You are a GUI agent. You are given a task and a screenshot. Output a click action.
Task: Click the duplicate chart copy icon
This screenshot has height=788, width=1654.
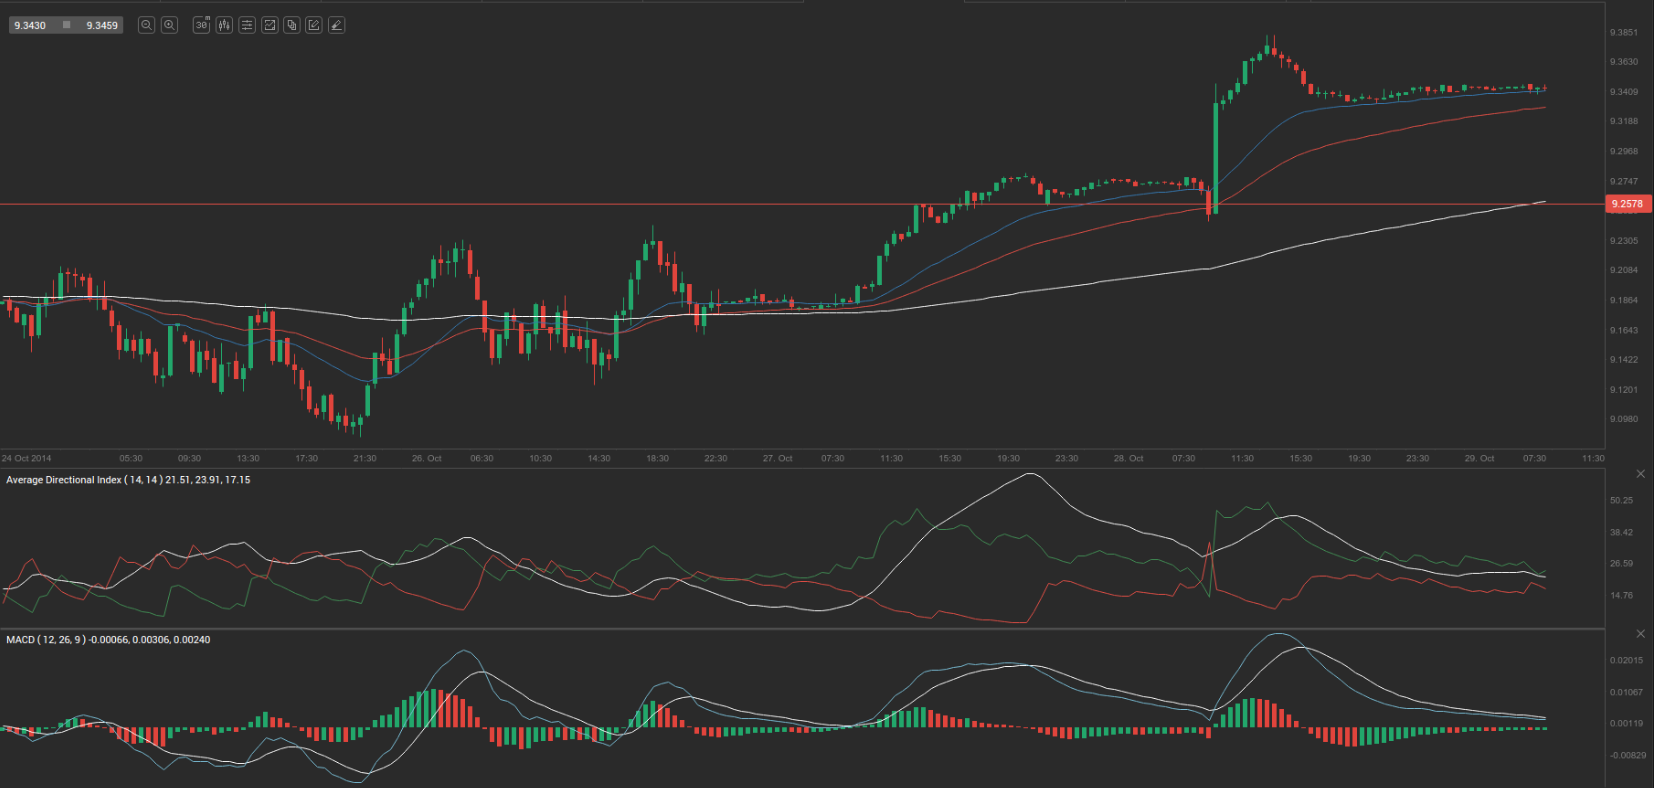coord(291,25)
